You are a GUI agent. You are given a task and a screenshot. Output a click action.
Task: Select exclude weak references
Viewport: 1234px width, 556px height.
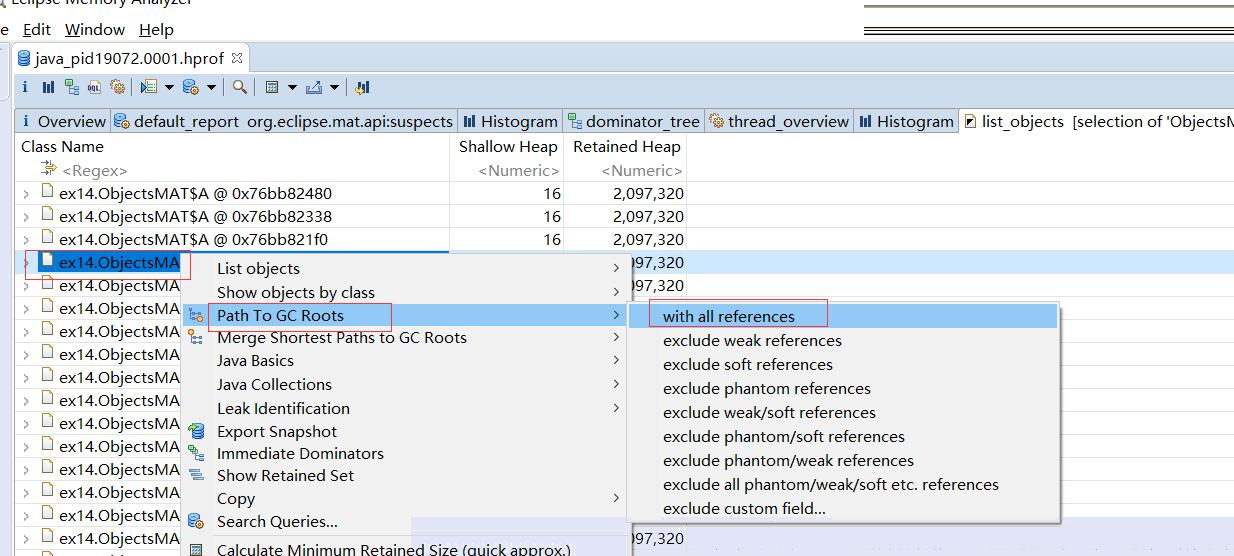tap(843, 340)
